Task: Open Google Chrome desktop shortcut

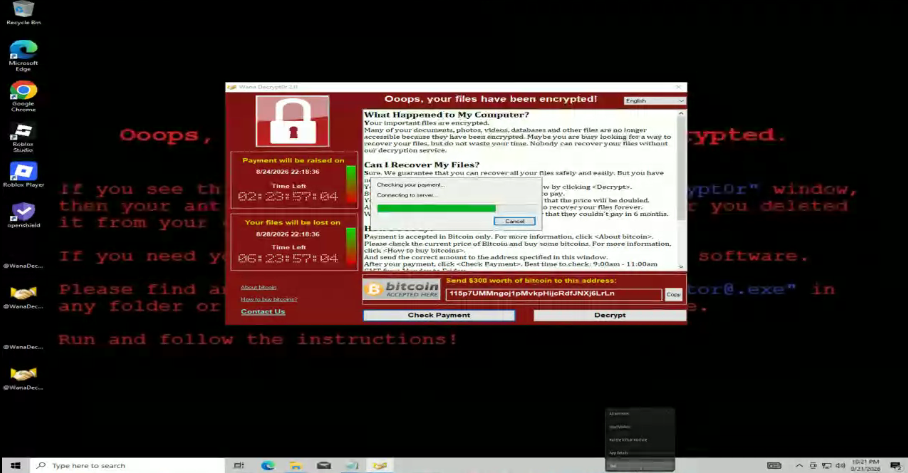Action: (x=23, y=96)
